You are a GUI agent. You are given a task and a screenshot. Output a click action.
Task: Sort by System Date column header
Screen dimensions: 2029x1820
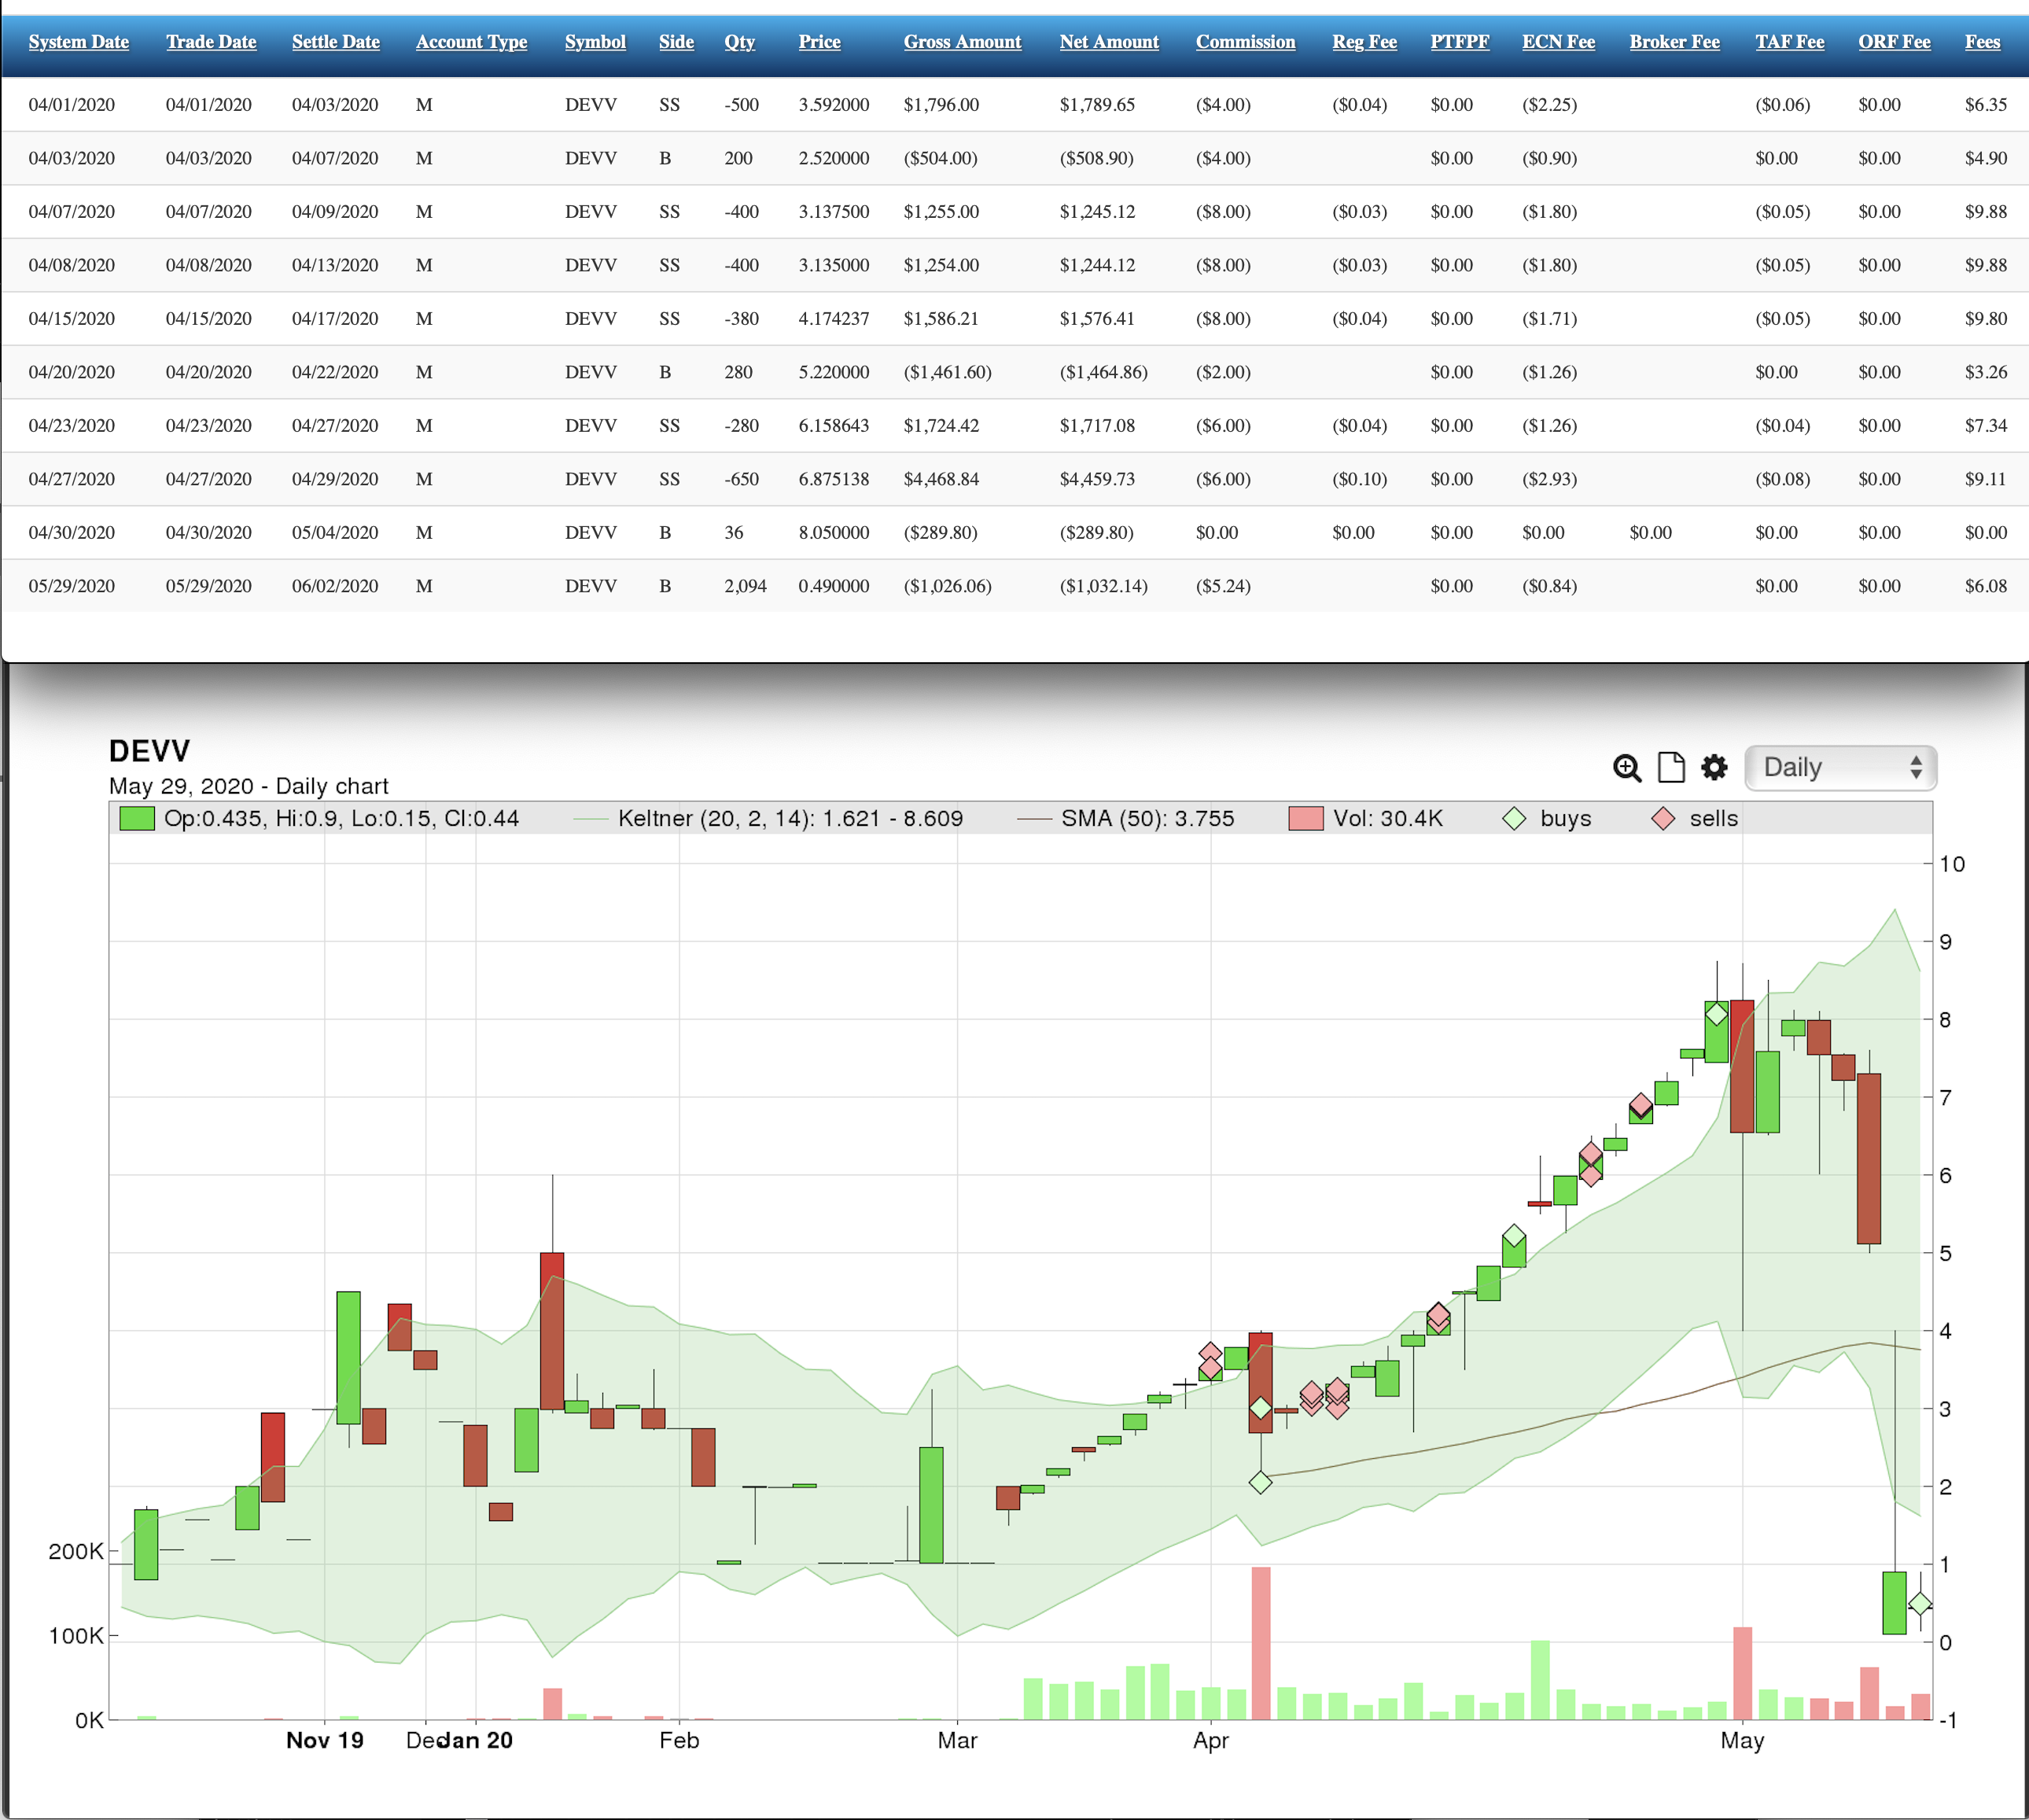[78, 42]
